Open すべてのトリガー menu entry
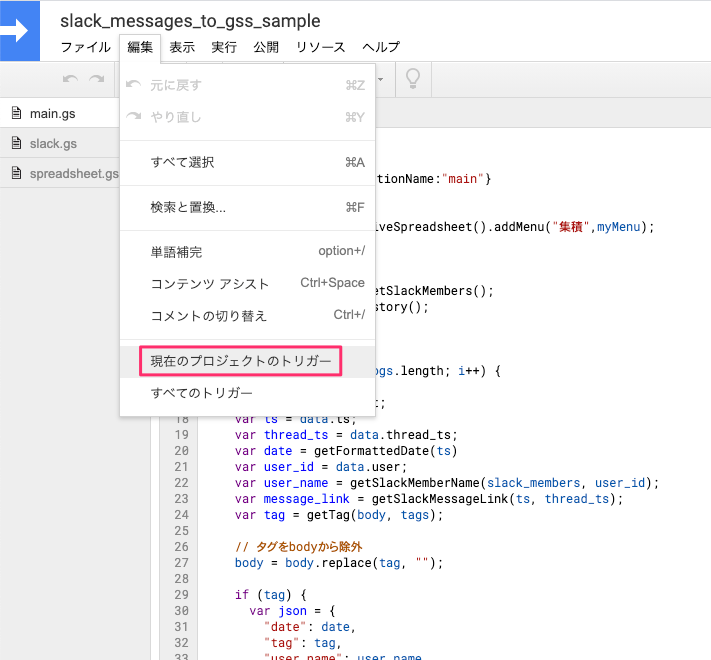The height and width of the screenshot is (660, 711). click(x=248, y=393)
